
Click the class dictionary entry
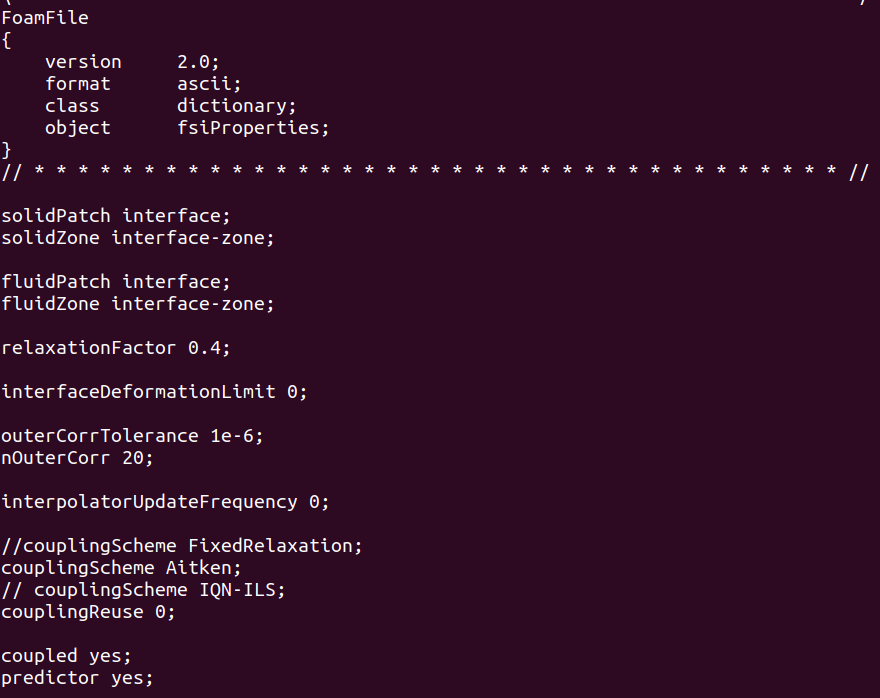170,106
